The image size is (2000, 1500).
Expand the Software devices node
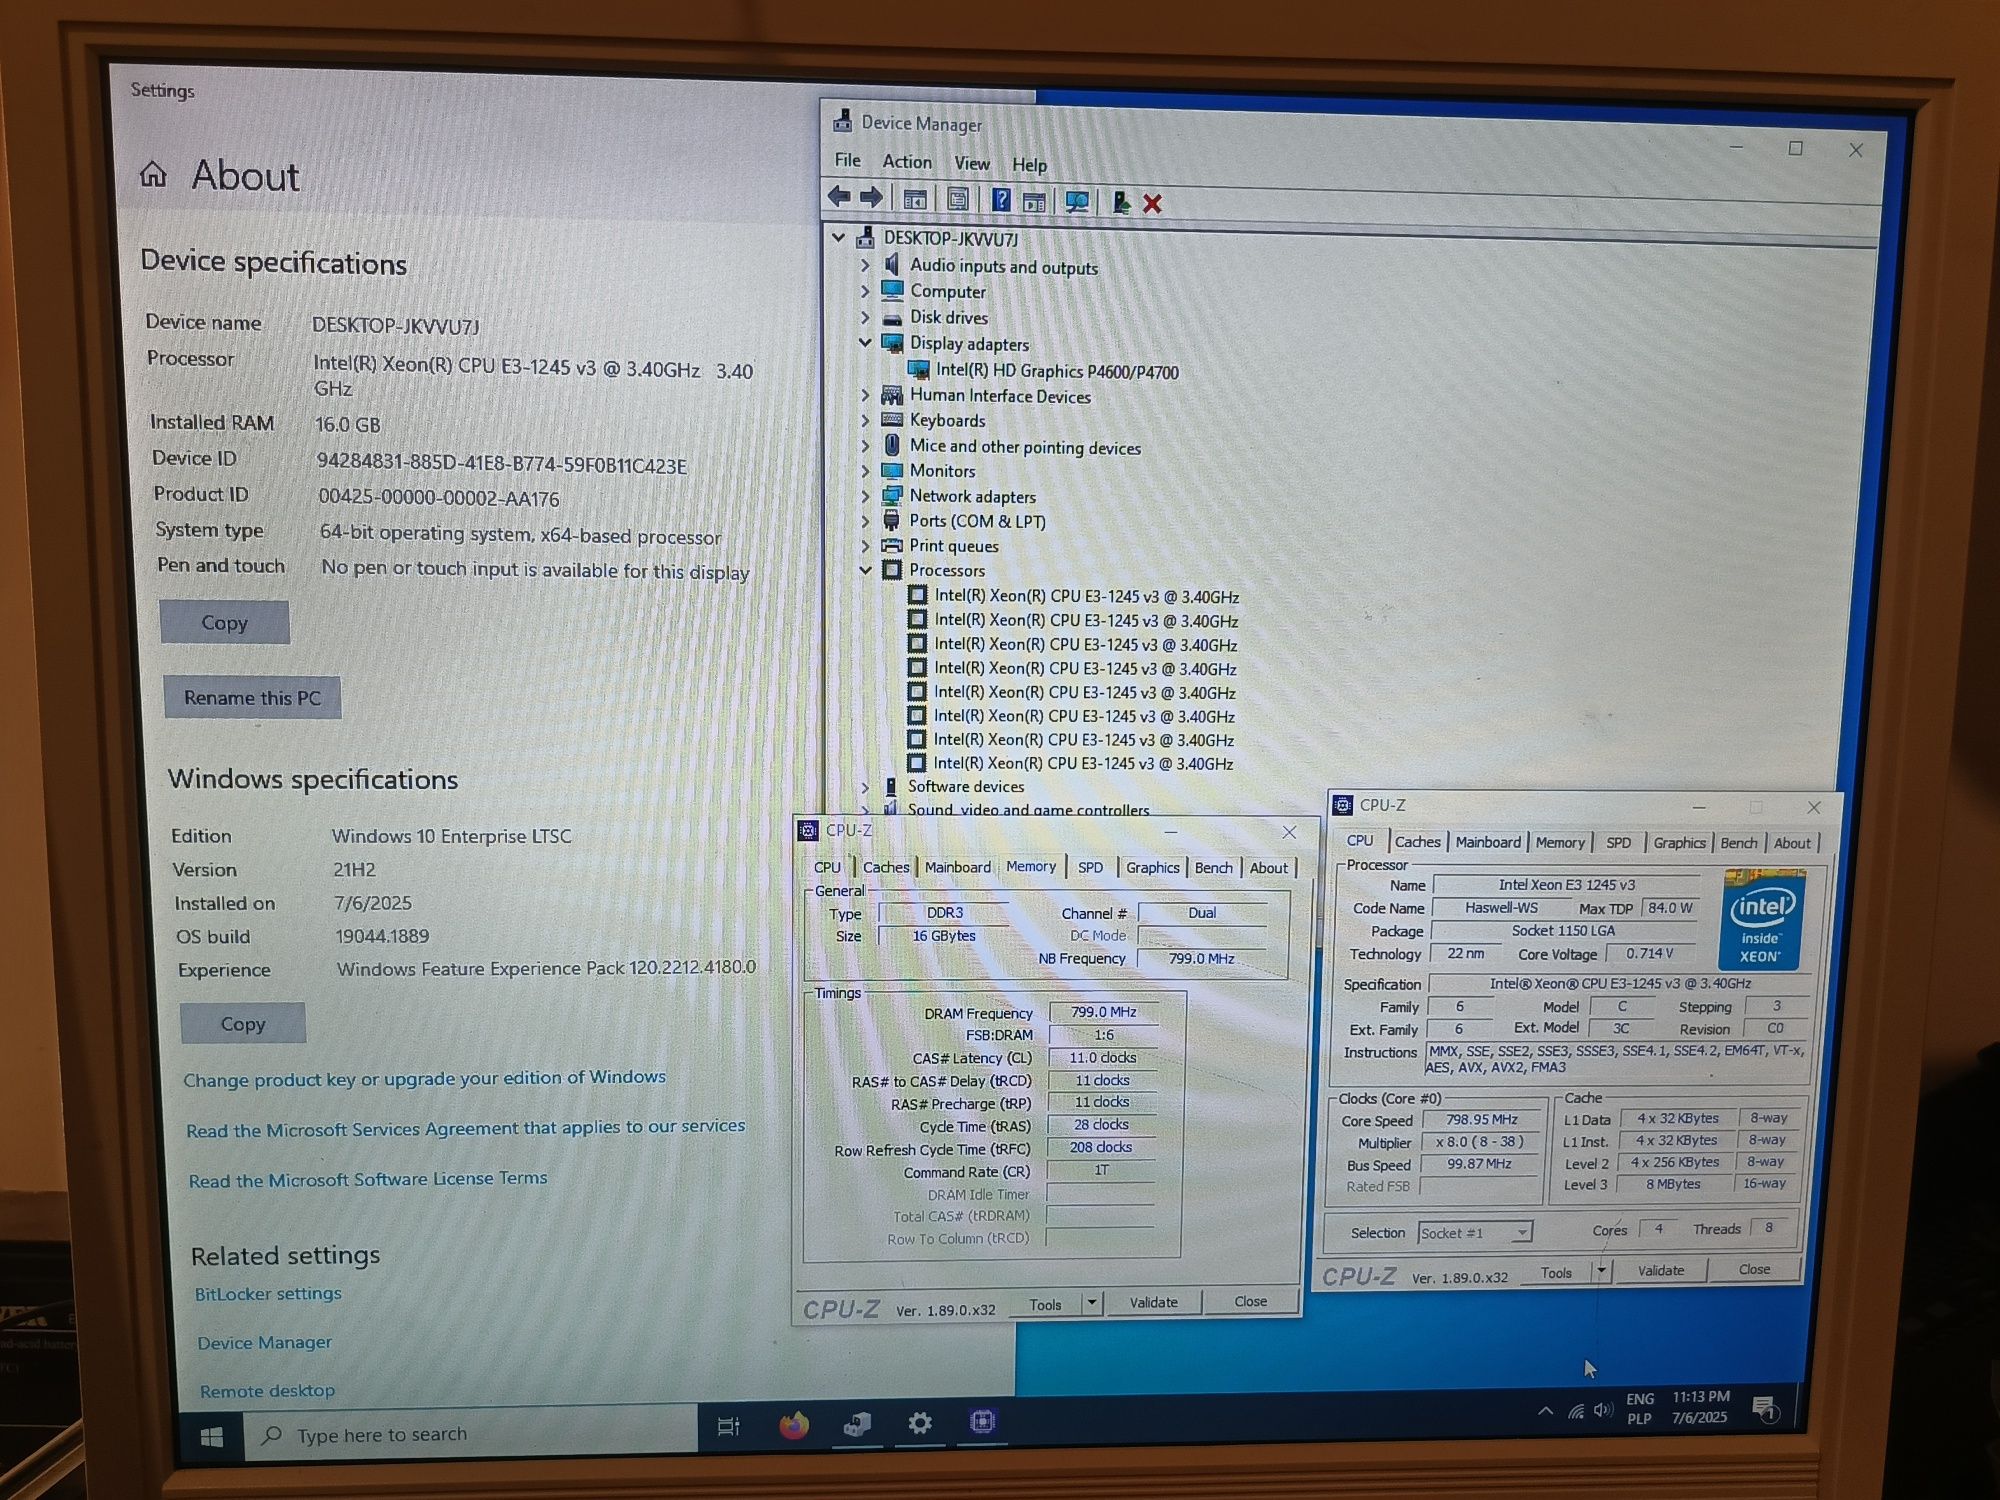click(x=865, y=786)
